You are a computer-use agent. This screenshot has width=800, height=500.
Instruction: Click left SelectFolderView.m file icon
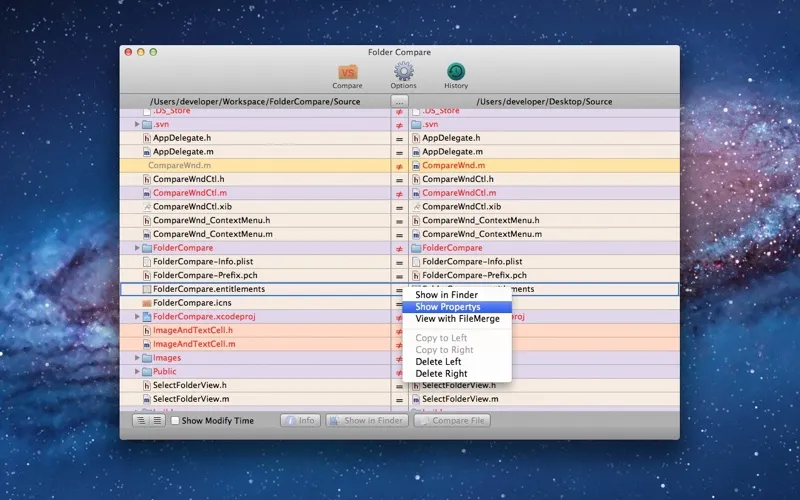point(147,399)
